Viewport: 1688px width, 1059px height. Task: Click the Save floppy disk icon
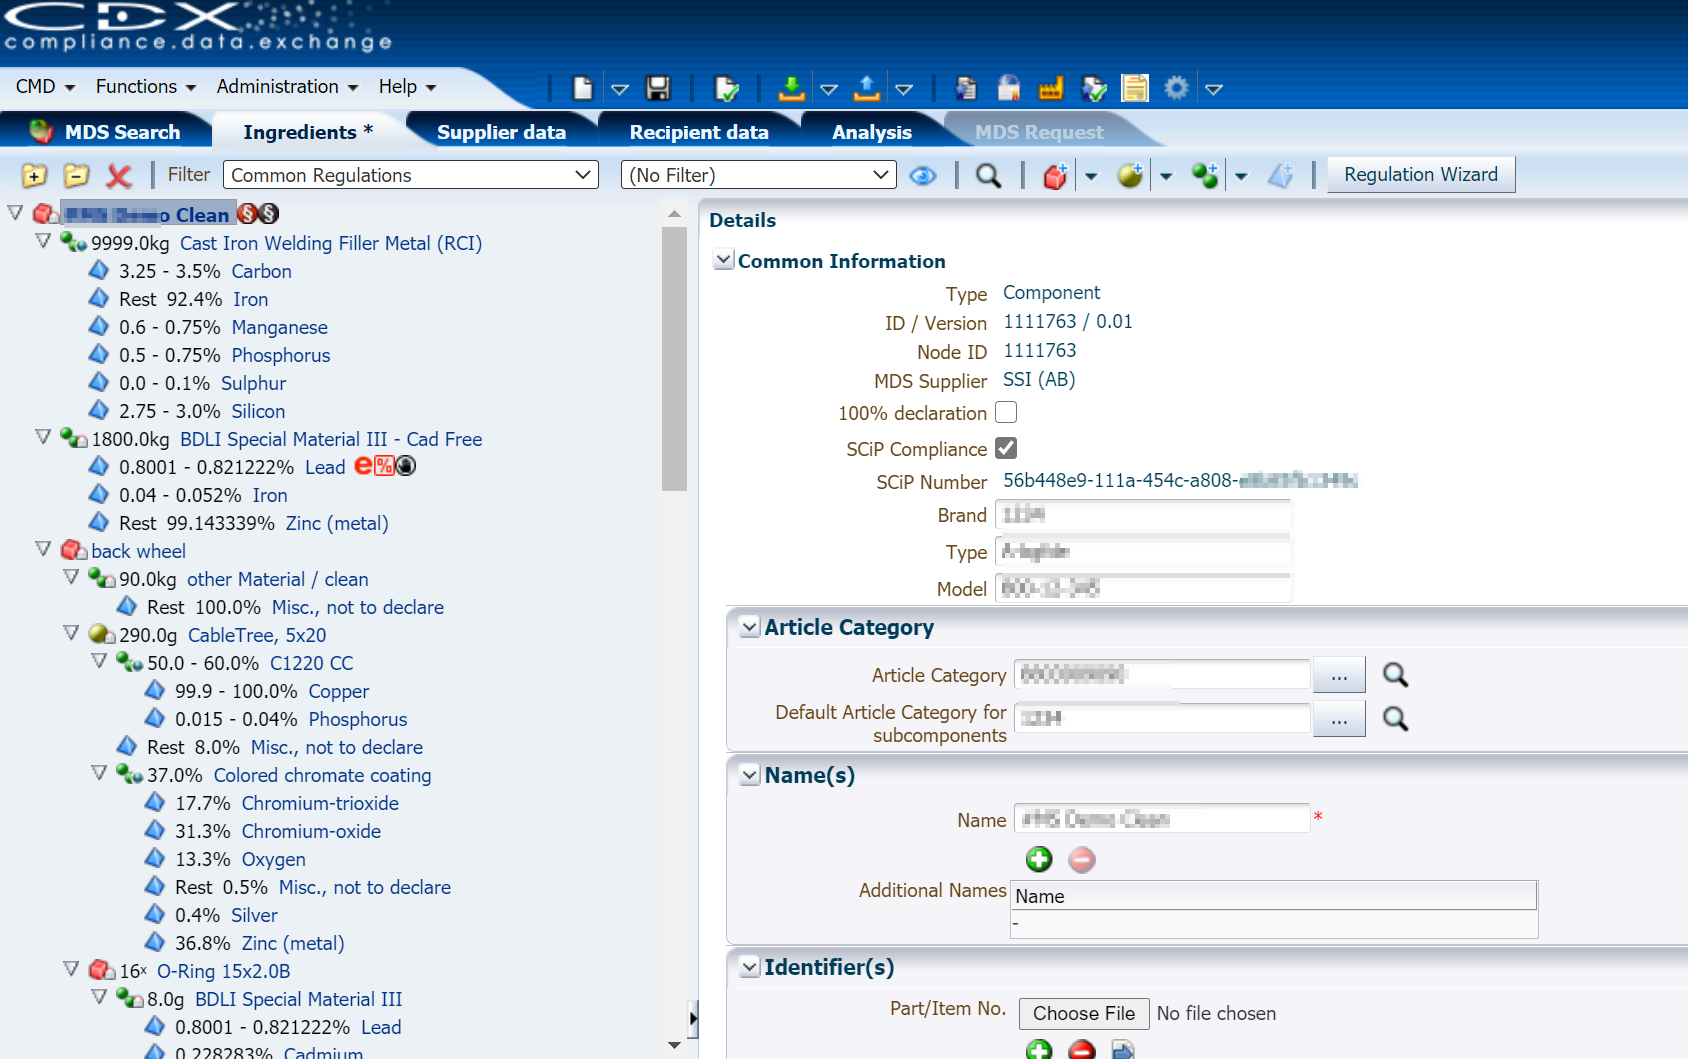point(658,88)
